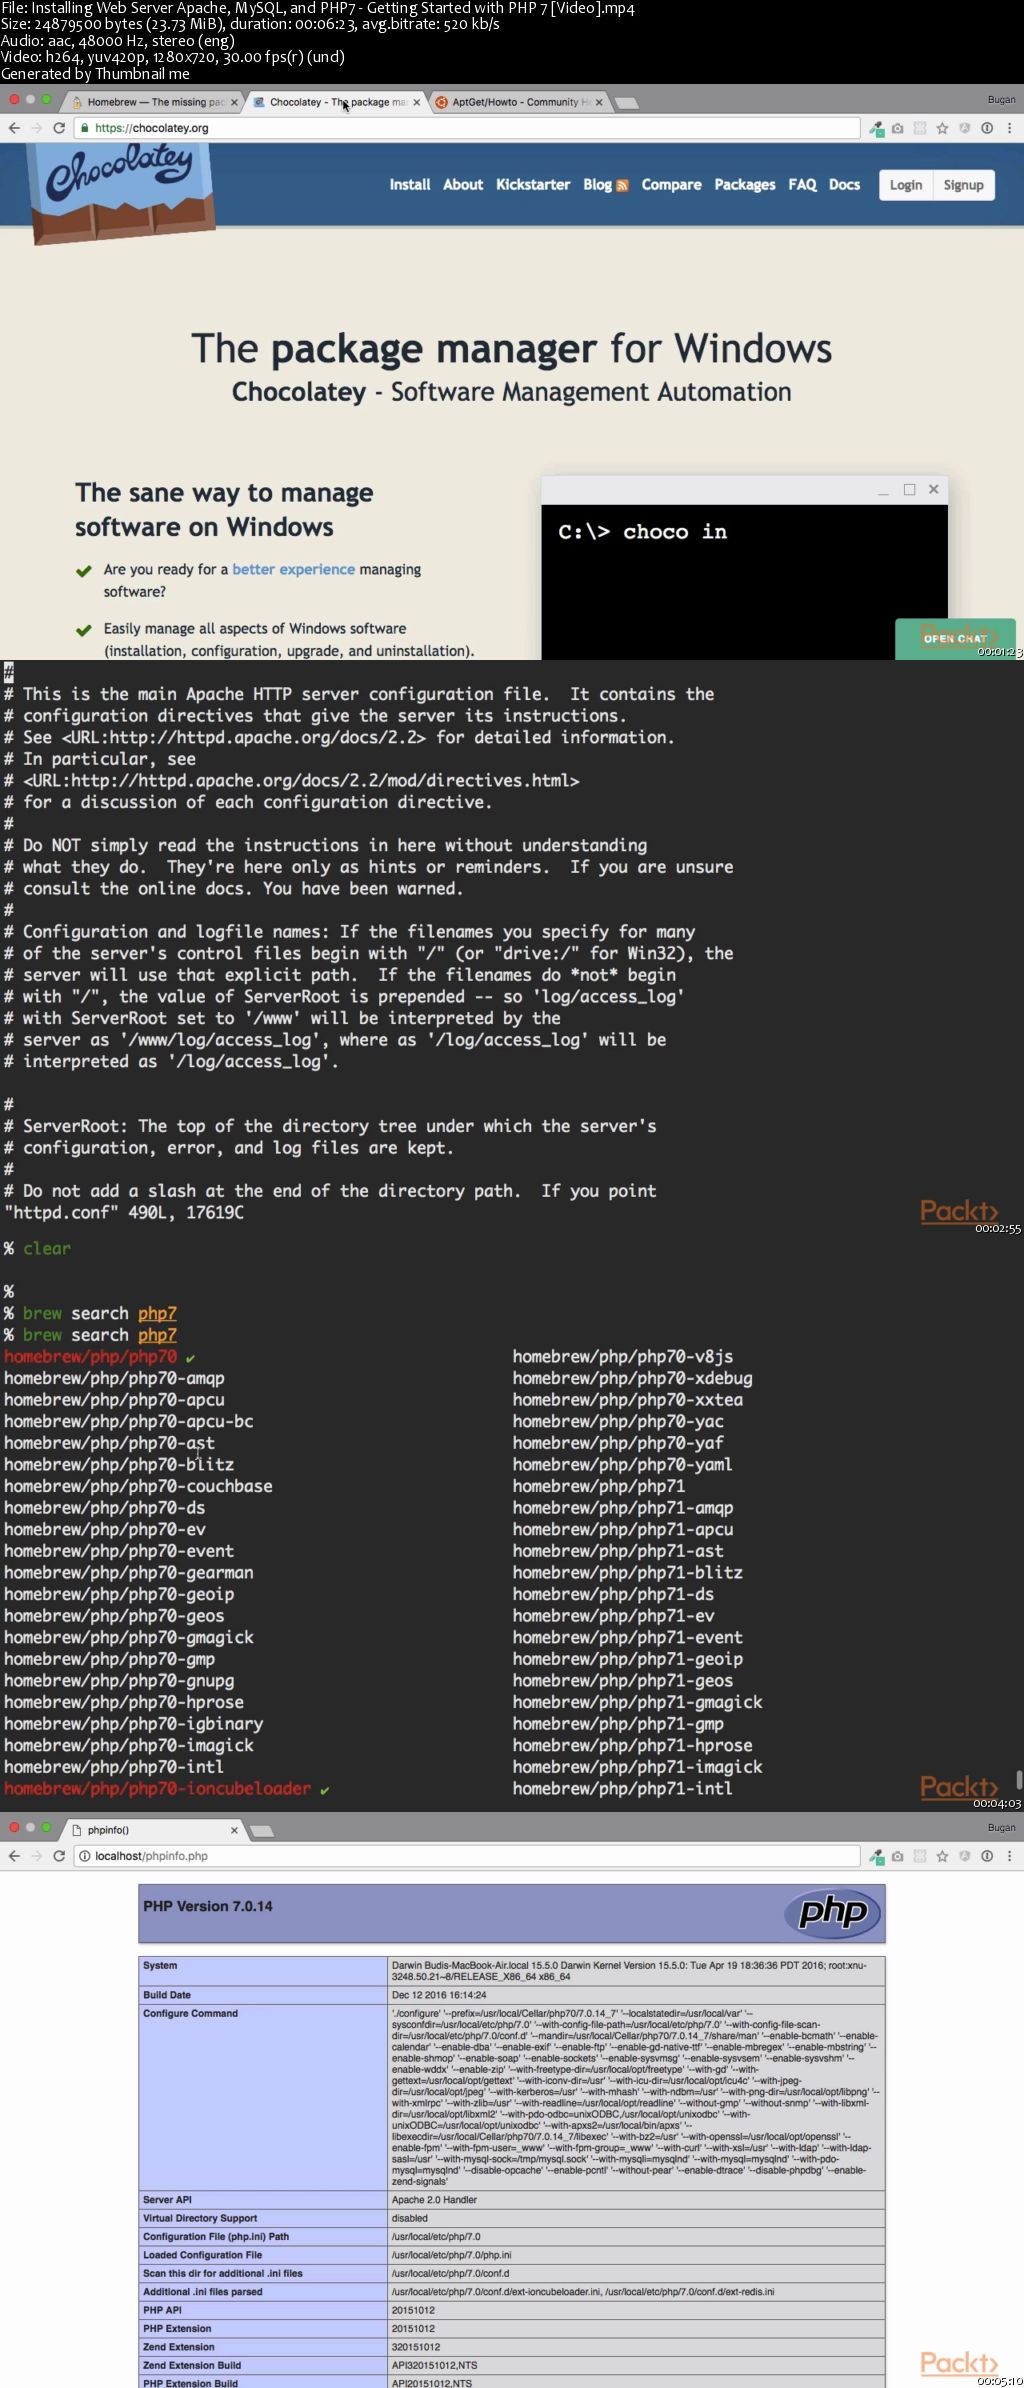Click the '/usr/local/etc/php/7.0/php.ini' value
This screenshot has height=2388, width=1024.
coord(451,2255)
